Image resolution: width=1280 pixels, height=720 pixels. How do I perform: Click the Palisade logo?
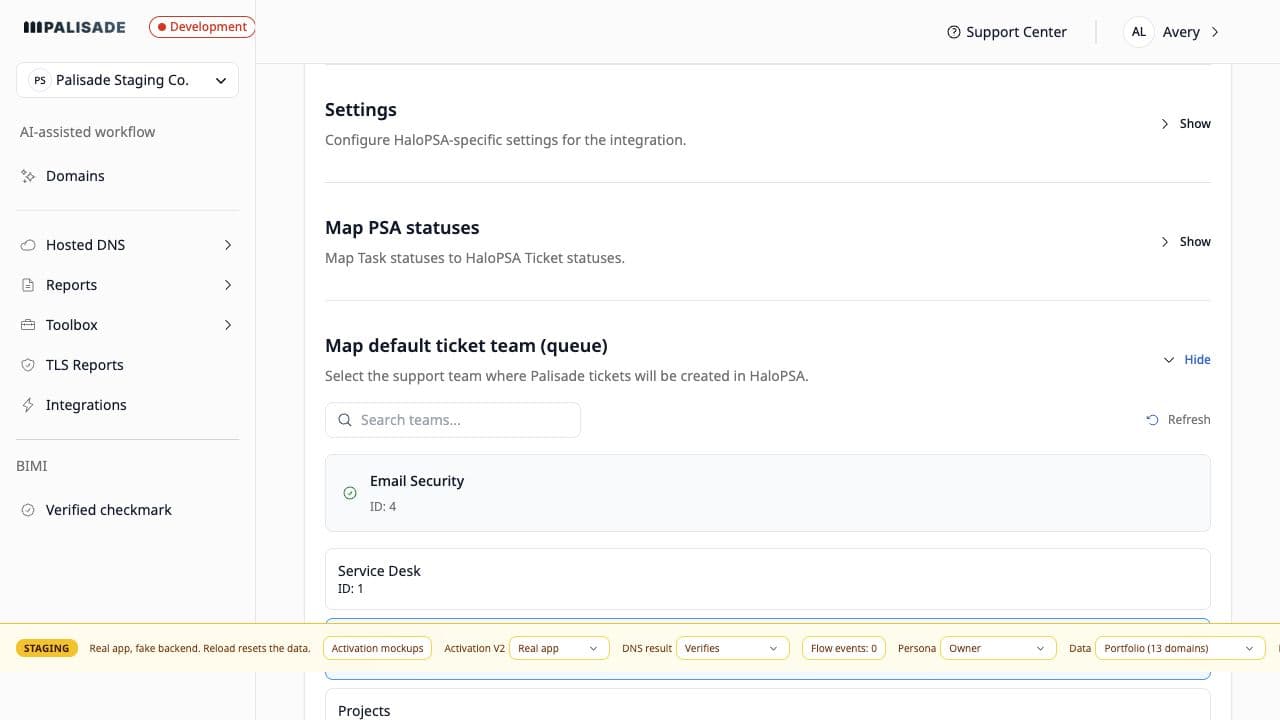pos(75,27)
